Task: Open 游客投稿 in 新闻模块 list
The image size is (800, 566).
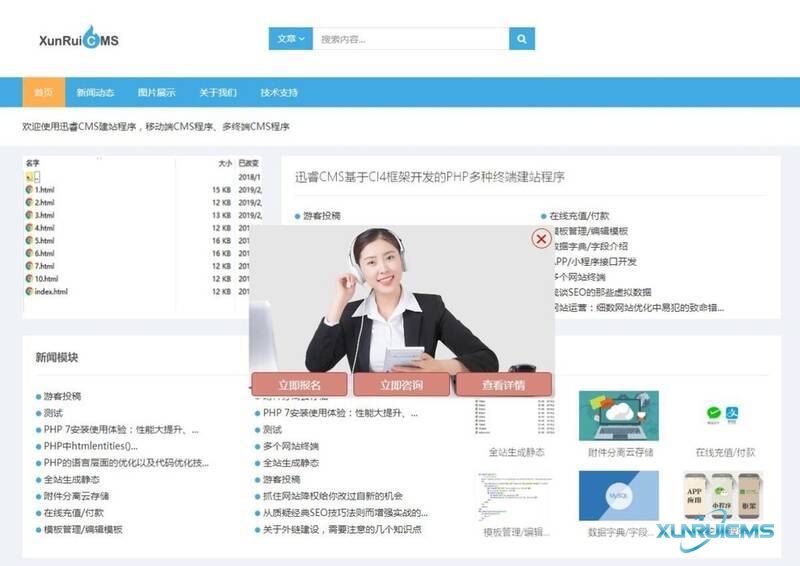Action: point(62,396)
